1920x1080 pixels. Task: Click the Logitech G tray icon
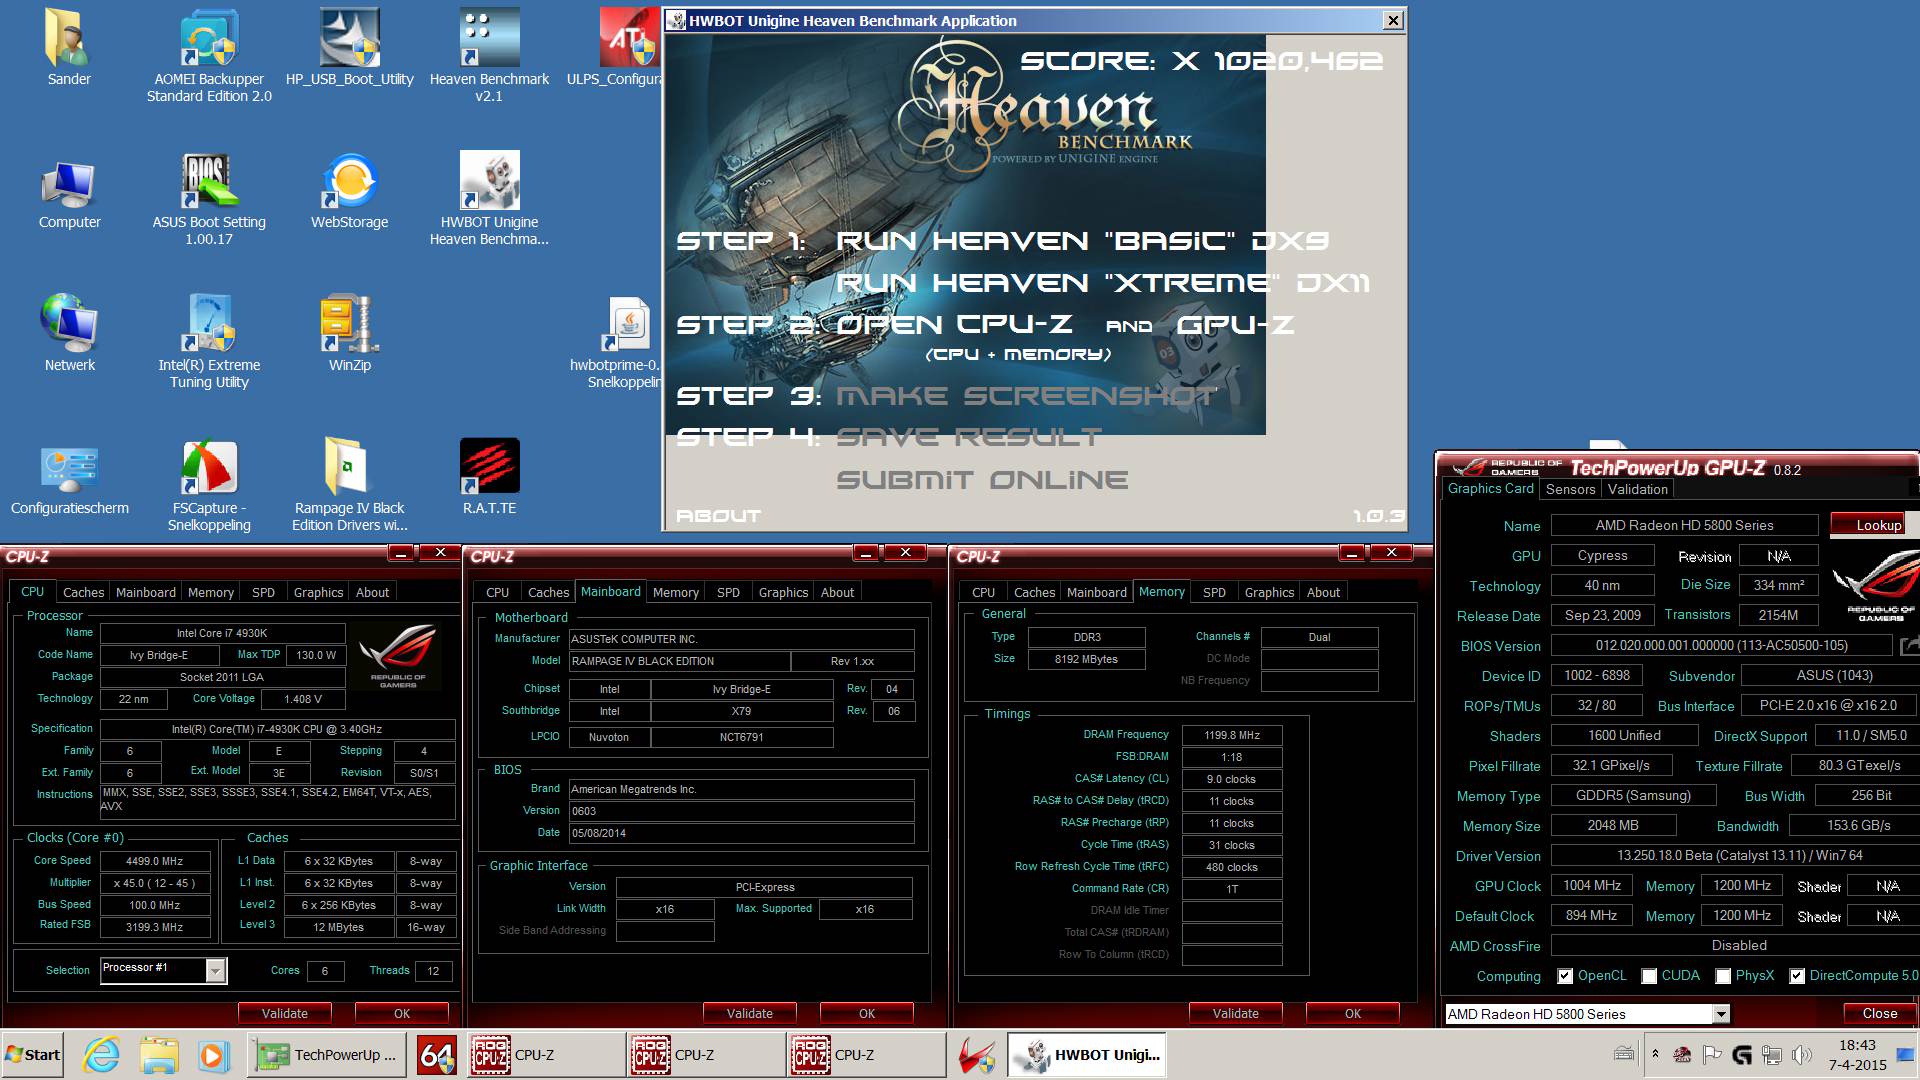coord(1741,1054)
